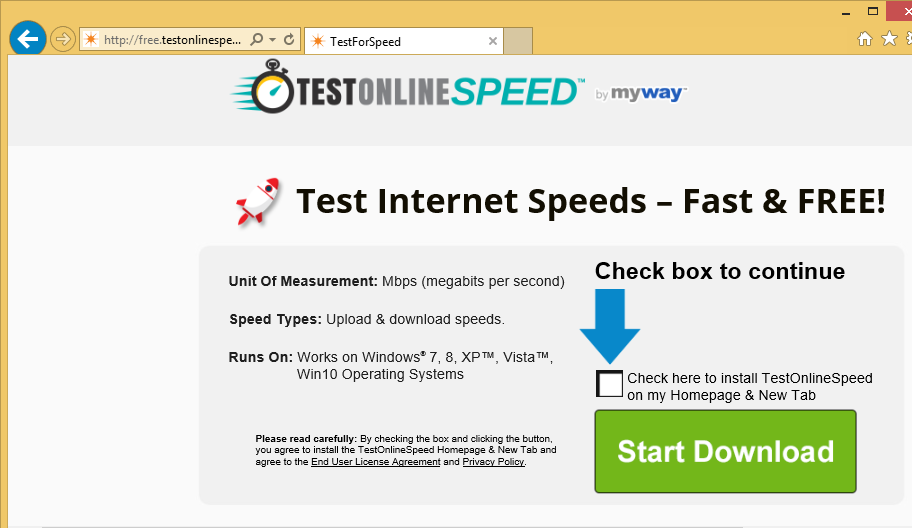912x528 pixels.
Task: Expand the address bar dropdown arrow
Action: click(271, 40)
